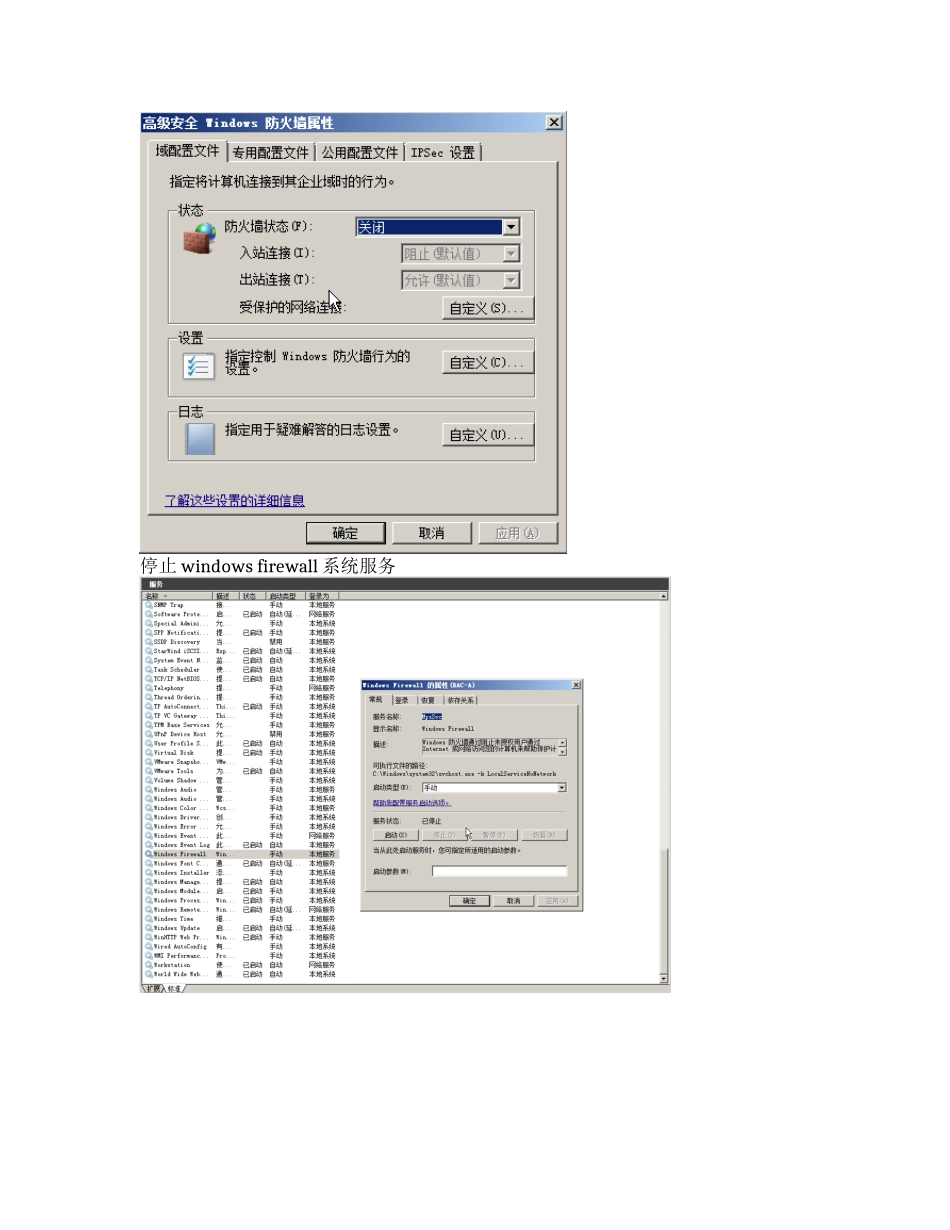Click the SSDP Discovery service gear icon
The width and height of the screenshot is (950, 1230).
148,642
